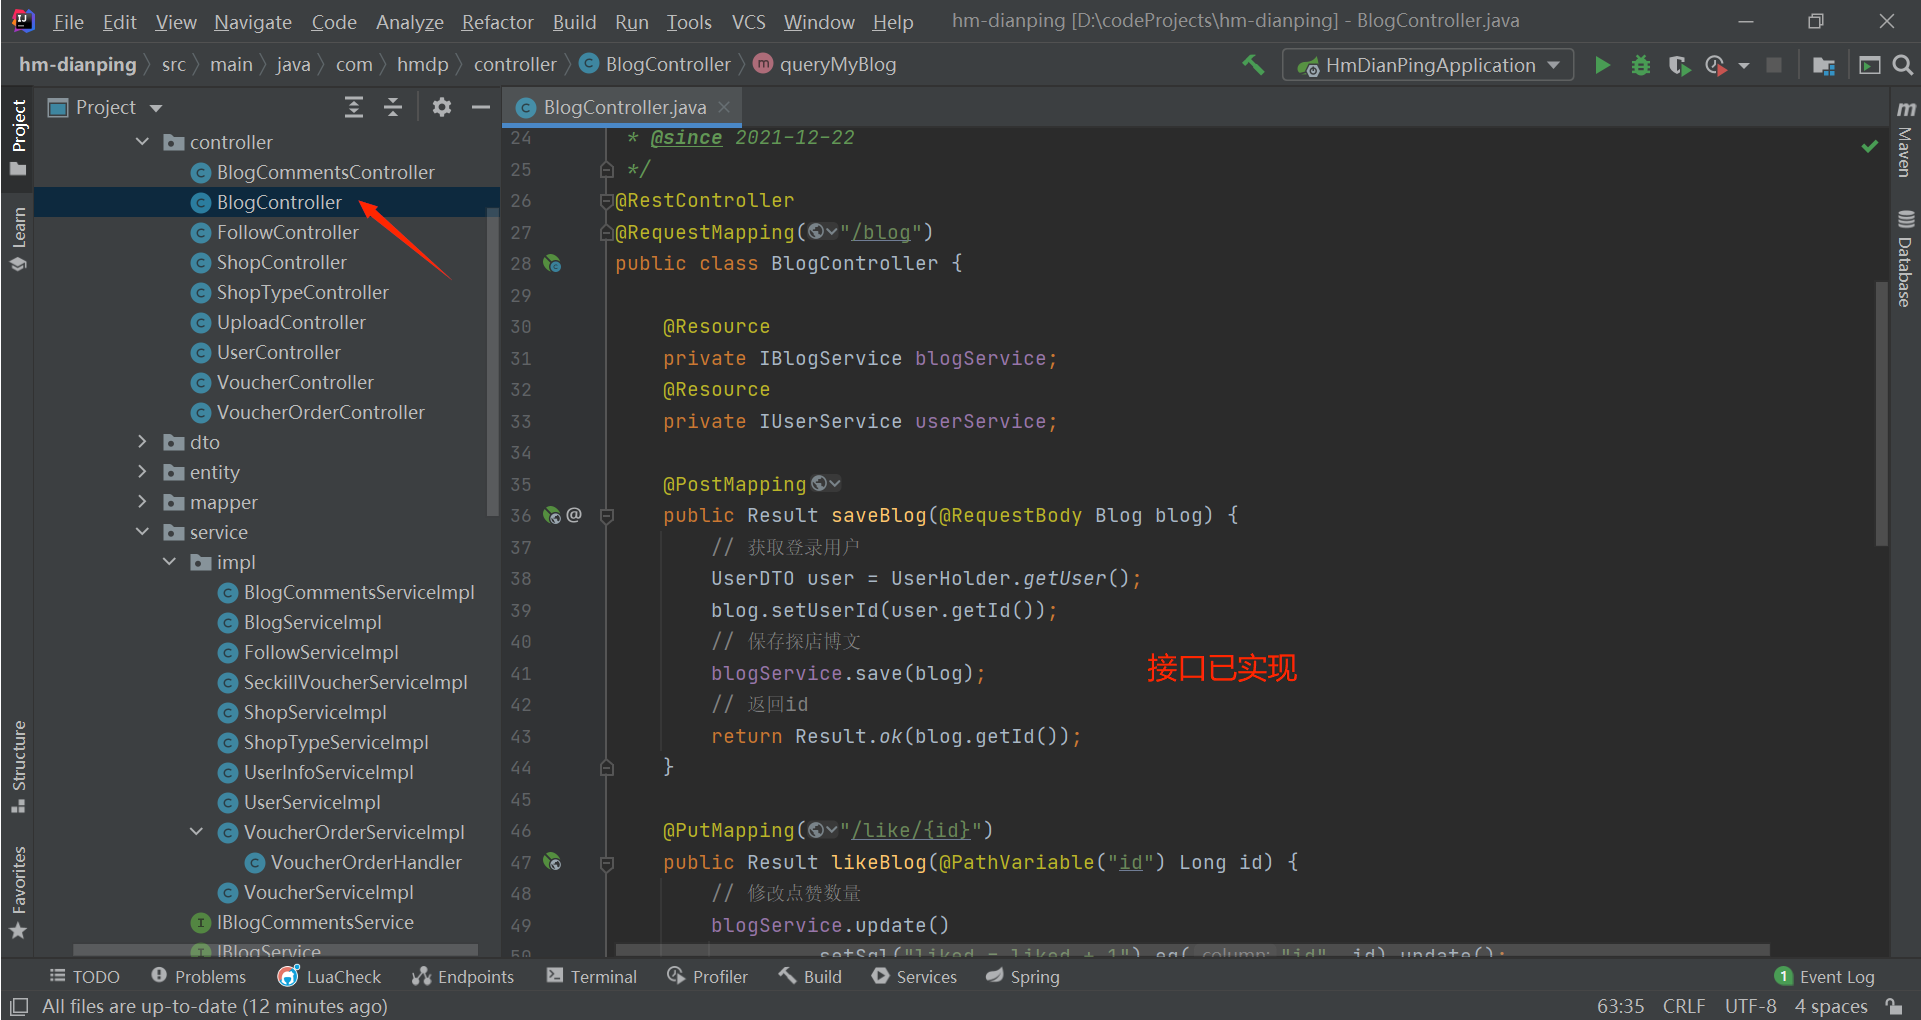Screen dimensions: 1921x1020
Task: Open the Learn tool window
Action: coord(18,239)
